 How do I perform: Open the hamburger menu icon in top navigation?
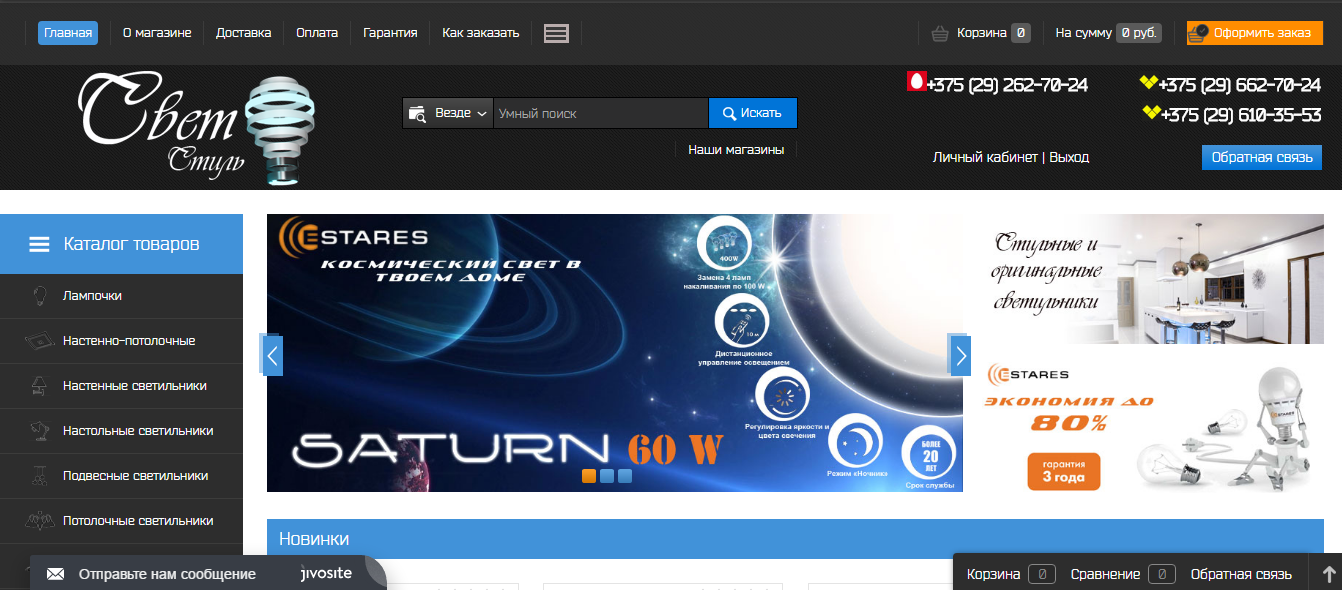(556, 33)
